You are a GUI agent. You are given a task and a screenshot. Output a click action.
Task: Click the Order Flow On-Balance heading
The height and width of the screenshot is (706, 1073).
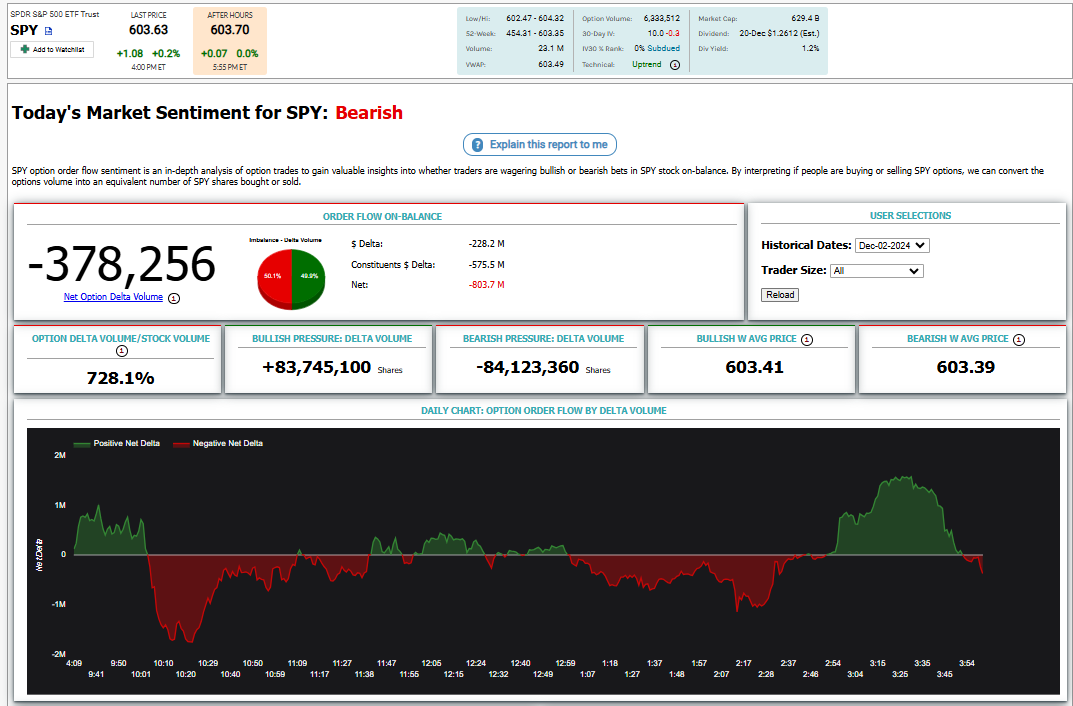(x=383, y=217)
